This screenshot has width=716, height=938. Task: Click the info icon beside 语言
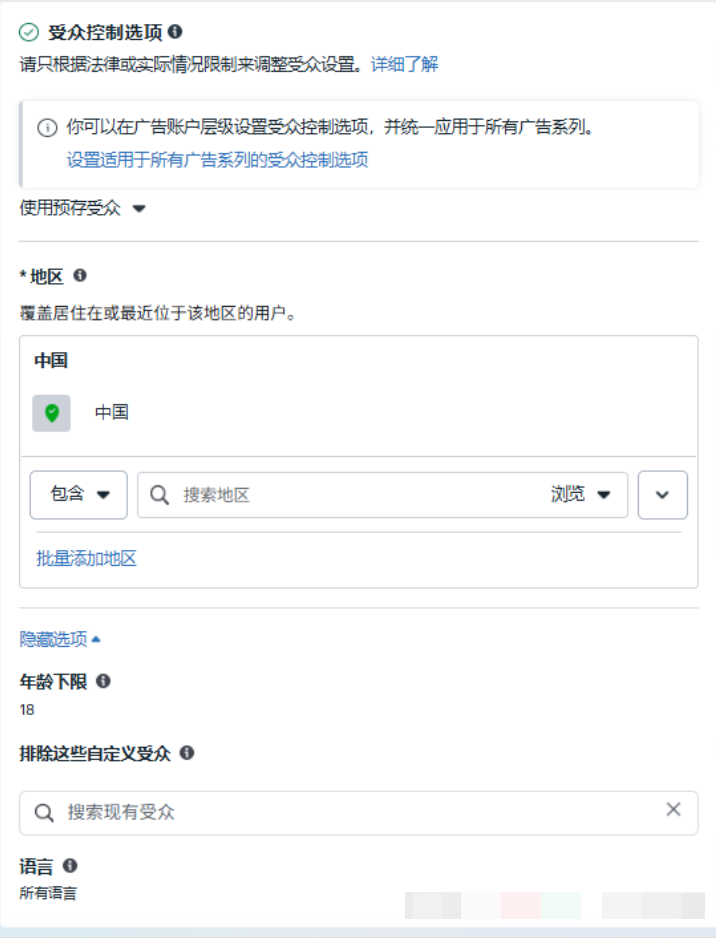70,866
